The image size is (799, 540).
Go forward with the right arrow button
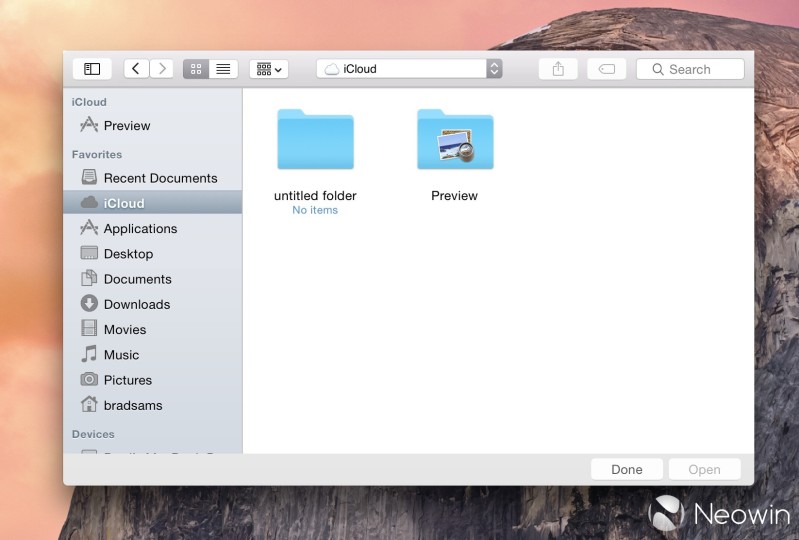point(161,69)
